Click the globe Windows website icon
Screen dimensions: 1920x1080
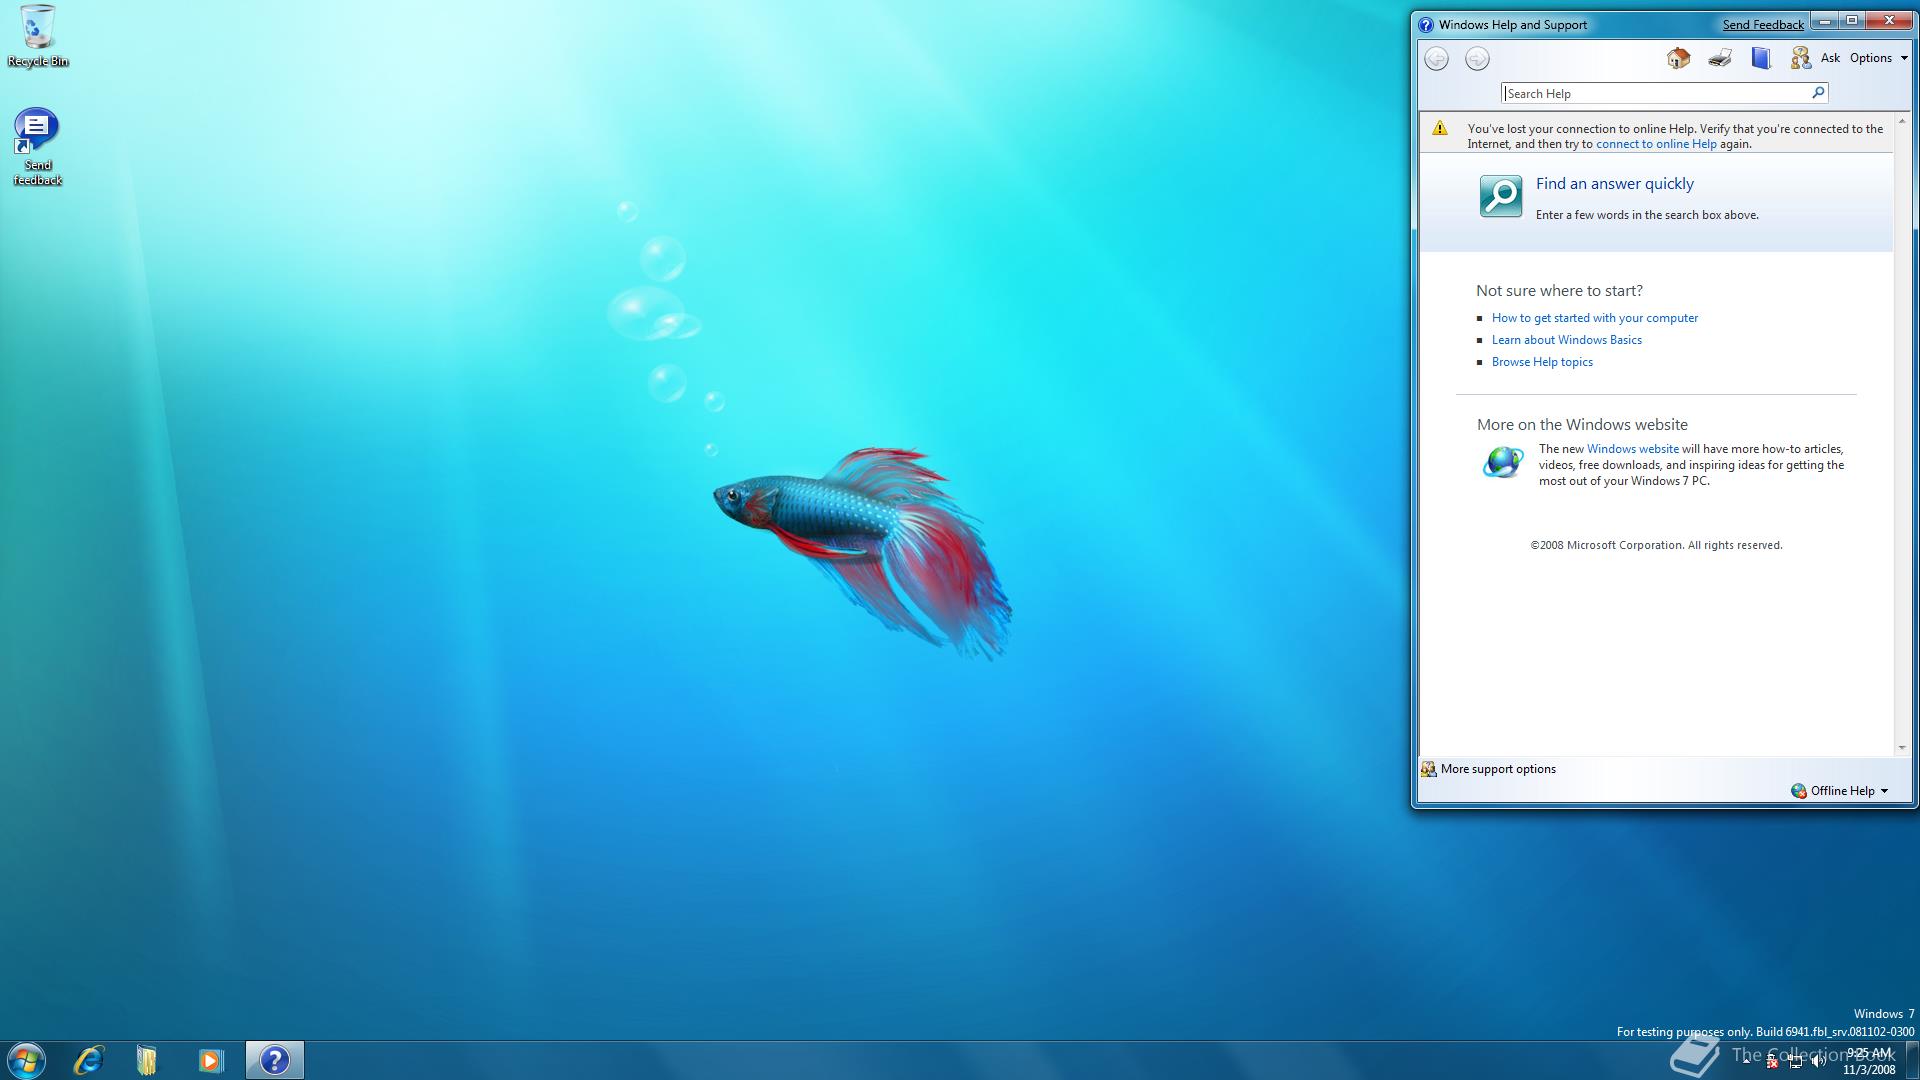coord(1502,462)
